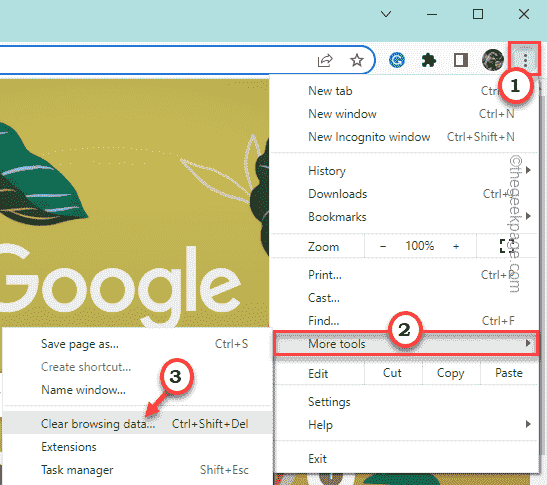Choose Save page as... item
Viewport: 547px width, 485px height.
(138, 344)
